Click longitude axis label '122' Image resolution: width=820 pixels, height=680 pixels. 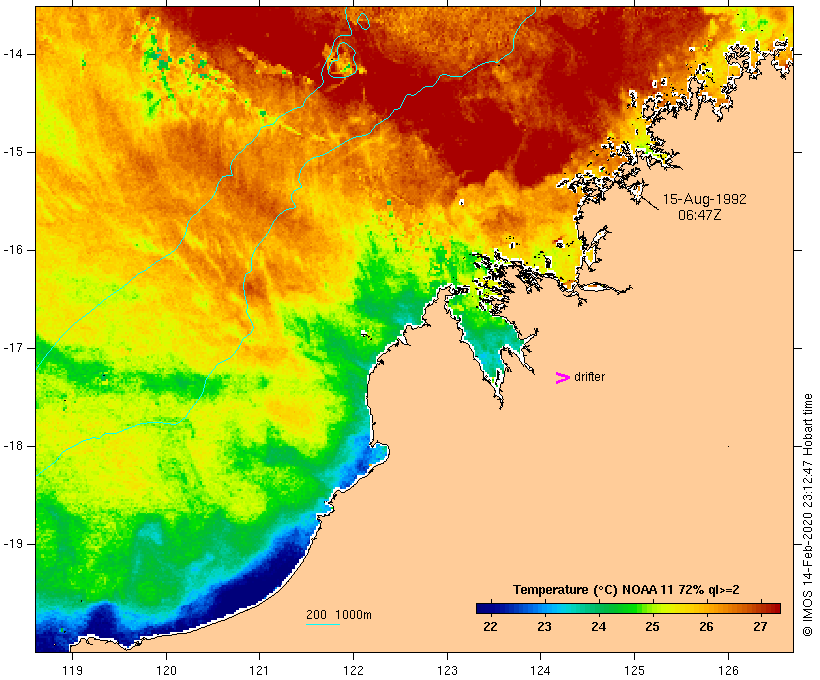point(354,671)
